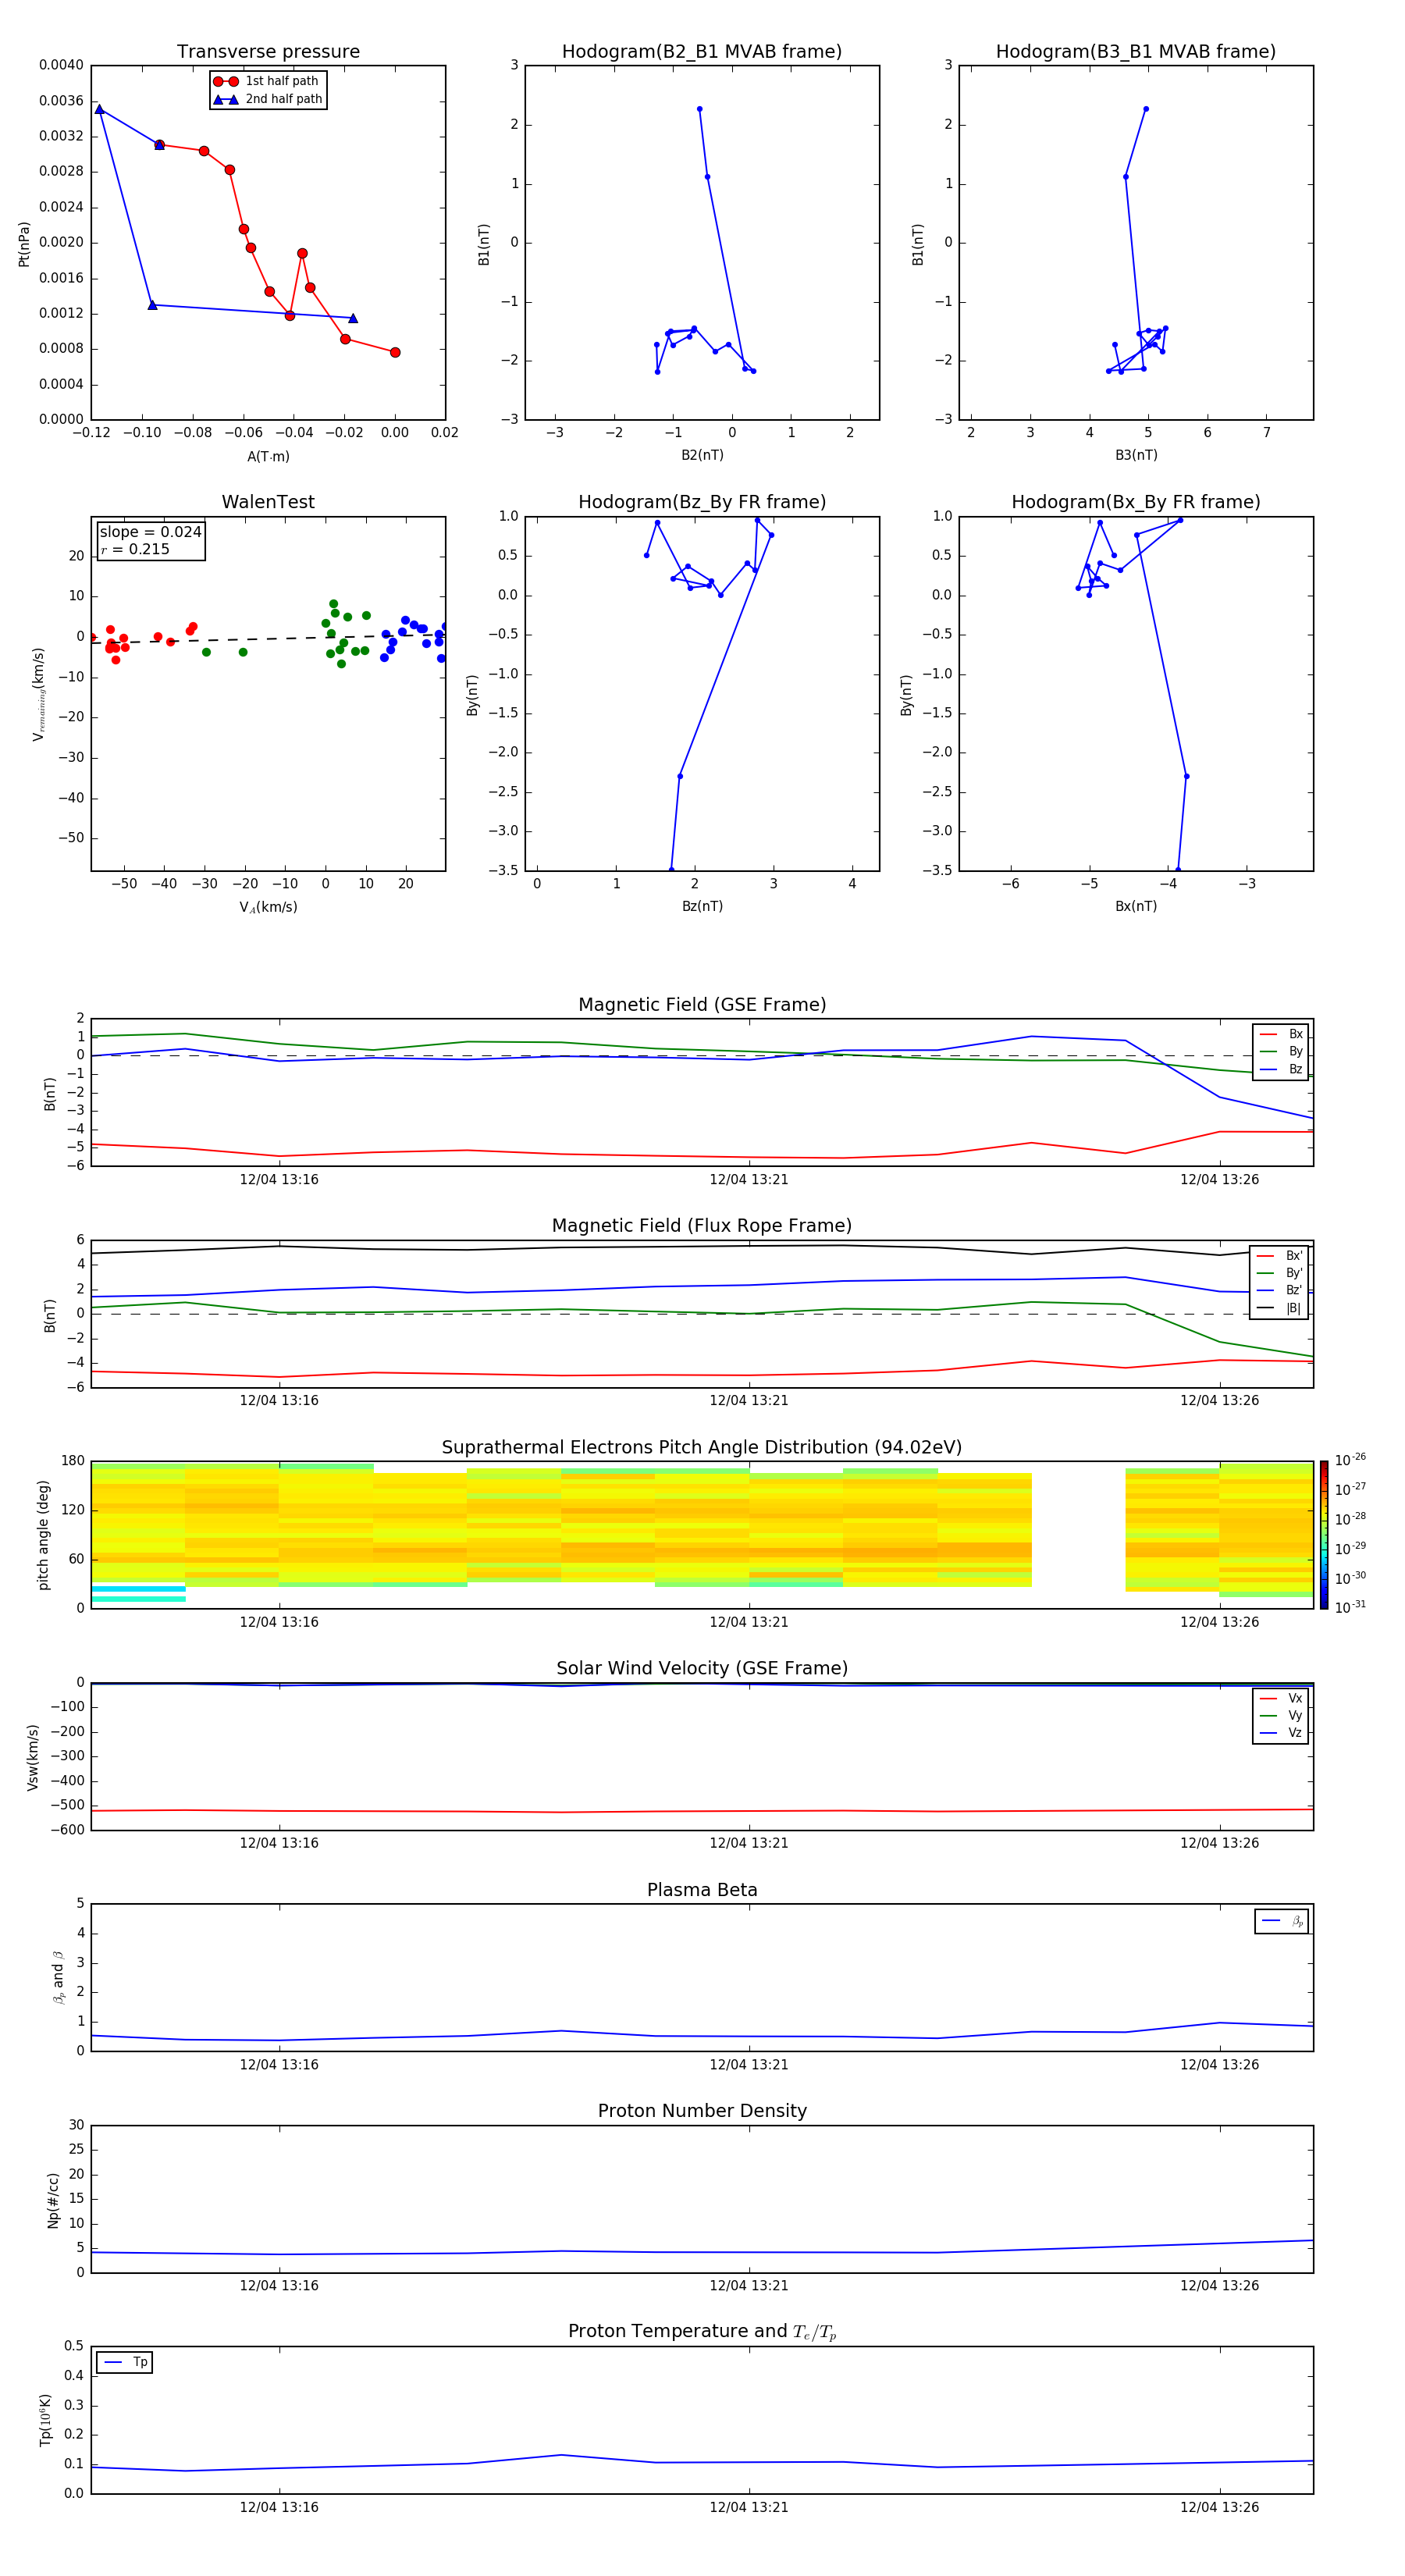
Task: Click '12/04 13:21' tick under GSE magnetic field
Action: (x=749, y=1180)
